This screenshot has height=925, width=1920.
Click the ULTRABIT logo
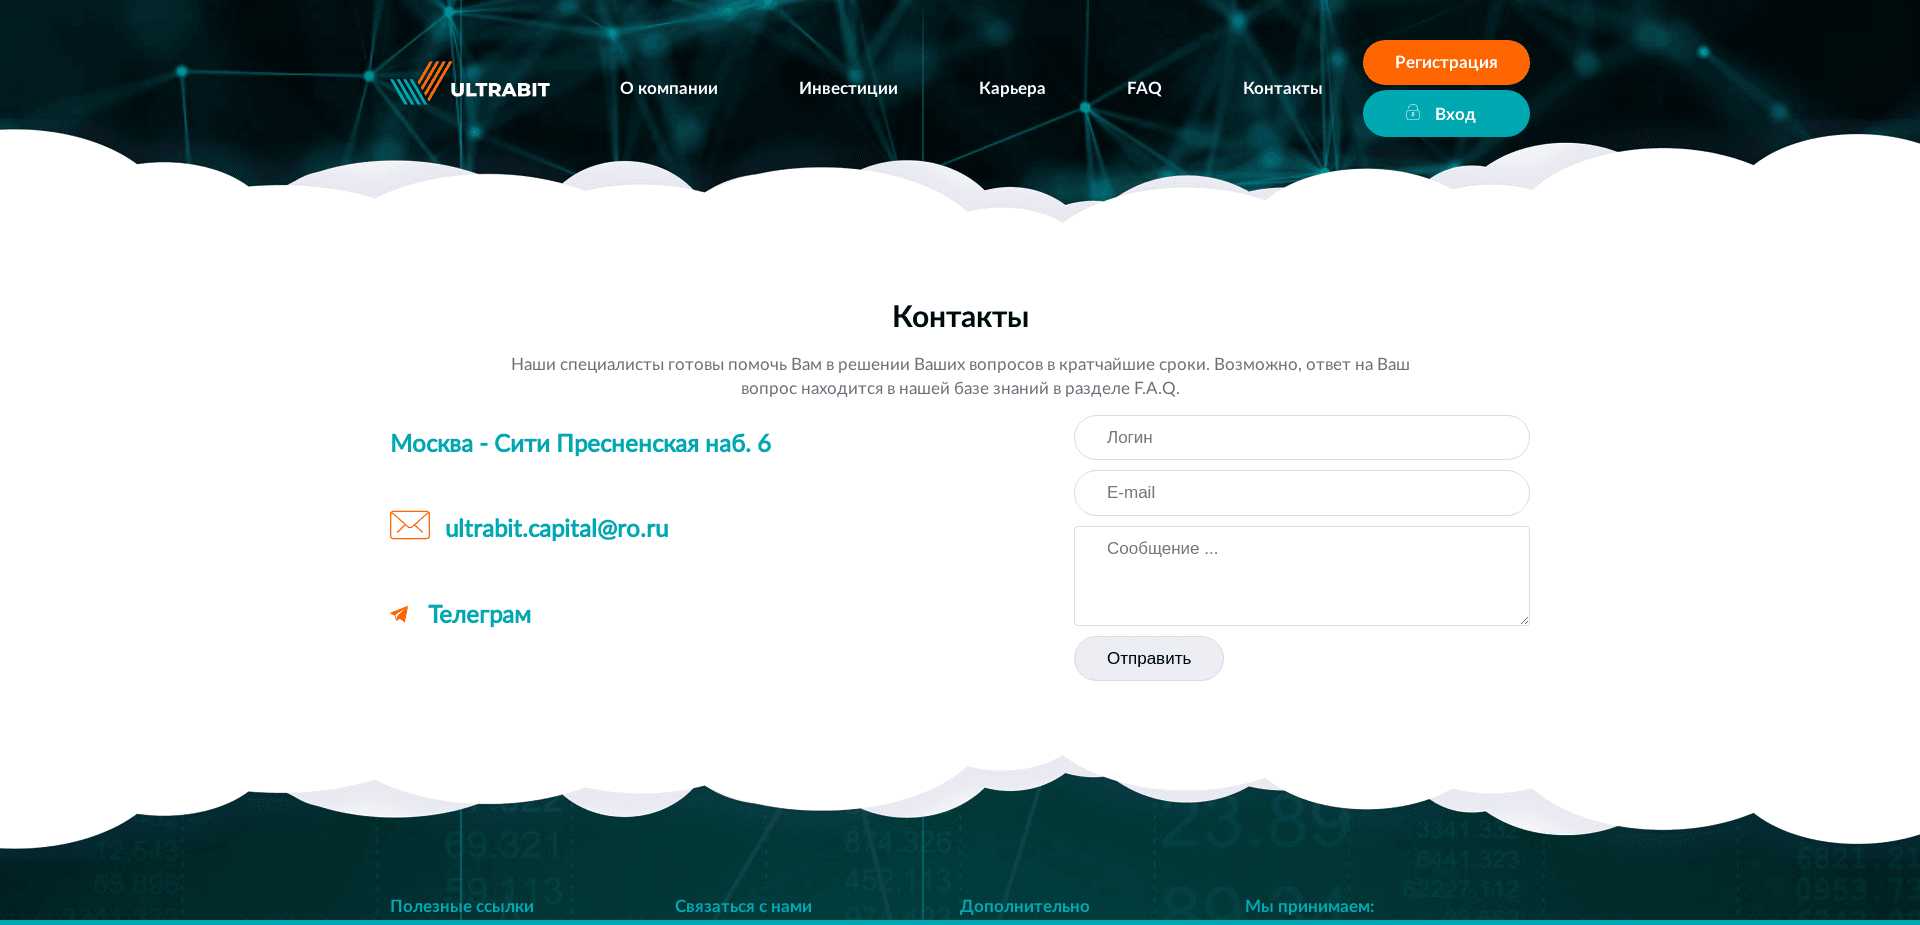tap(470, 88)
